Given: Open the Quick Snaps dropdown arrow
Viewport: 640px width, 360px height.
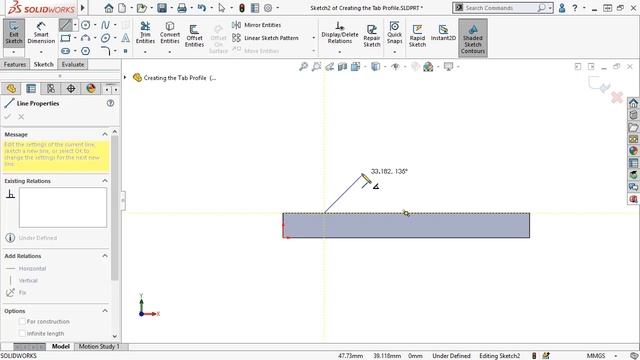Looking at the screenshot, I should tap(395, 52).
